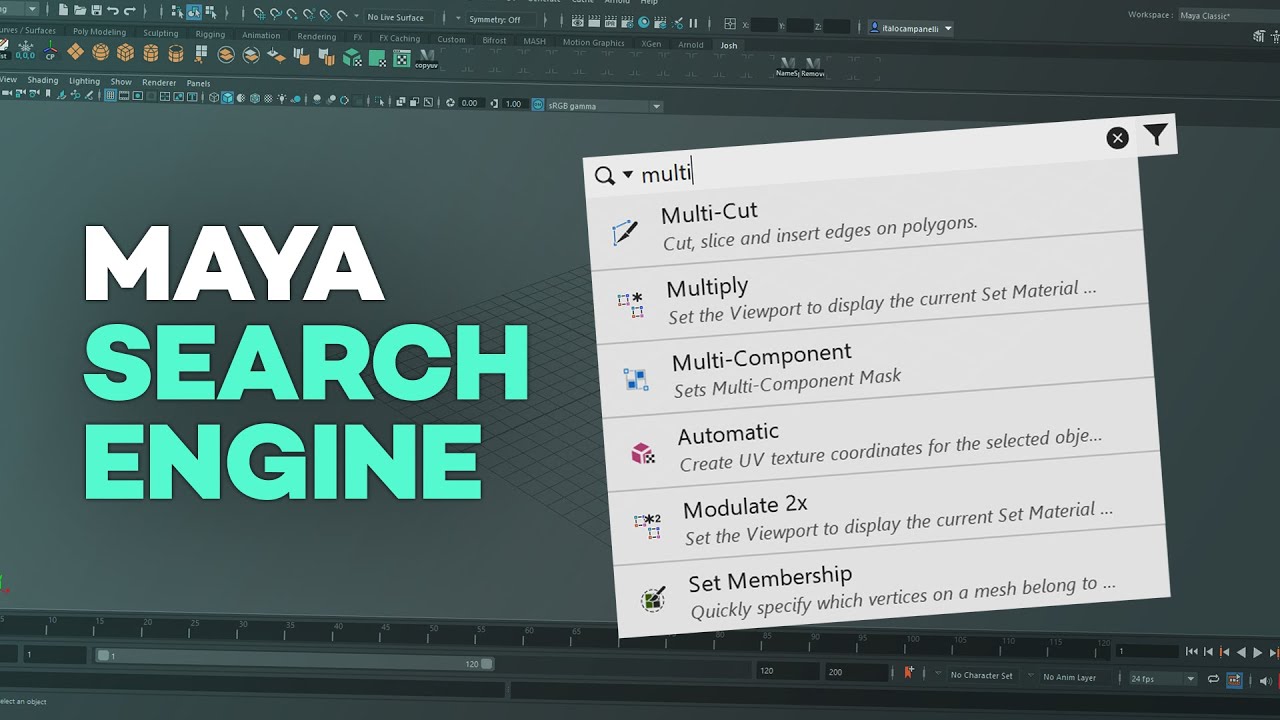Toggle the viewport grid display icon
1280x720 pixels.
[111, 96]
